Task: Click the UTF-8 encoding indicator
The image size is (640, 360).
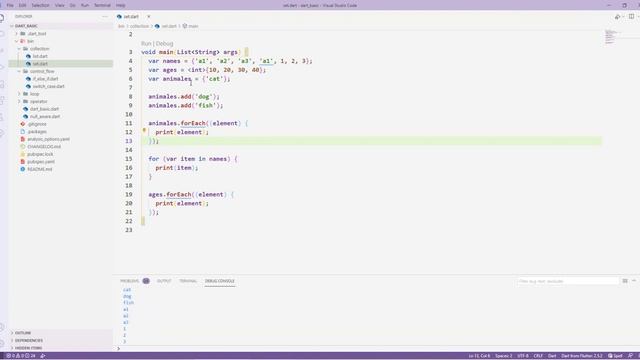Action: [x=523, y=356]
